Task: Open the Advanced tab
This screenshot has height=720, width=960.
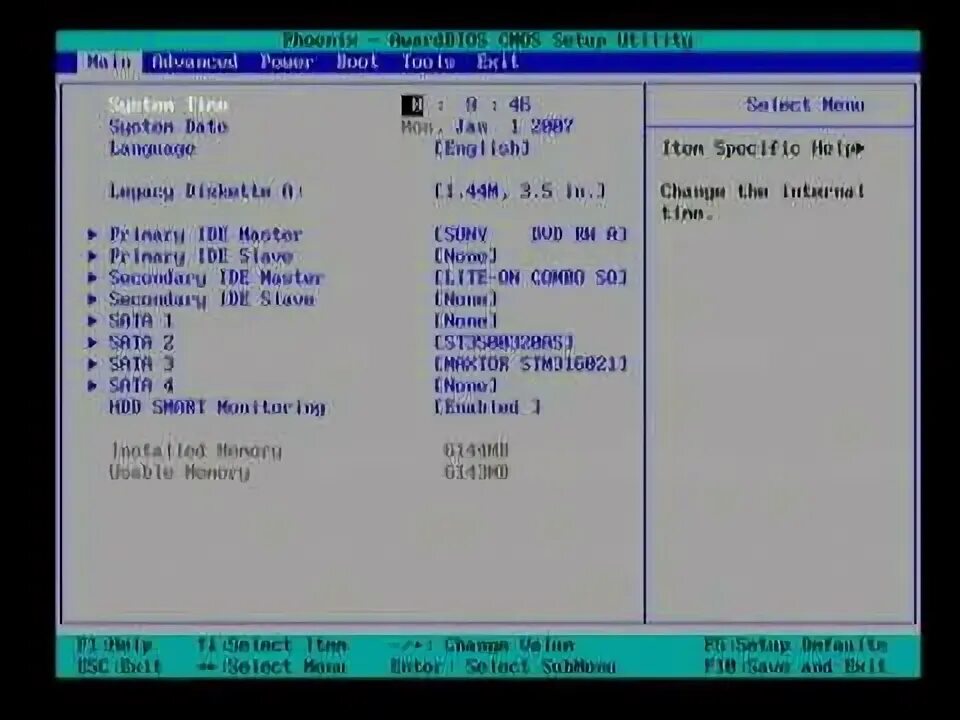Action: point(194,62)
